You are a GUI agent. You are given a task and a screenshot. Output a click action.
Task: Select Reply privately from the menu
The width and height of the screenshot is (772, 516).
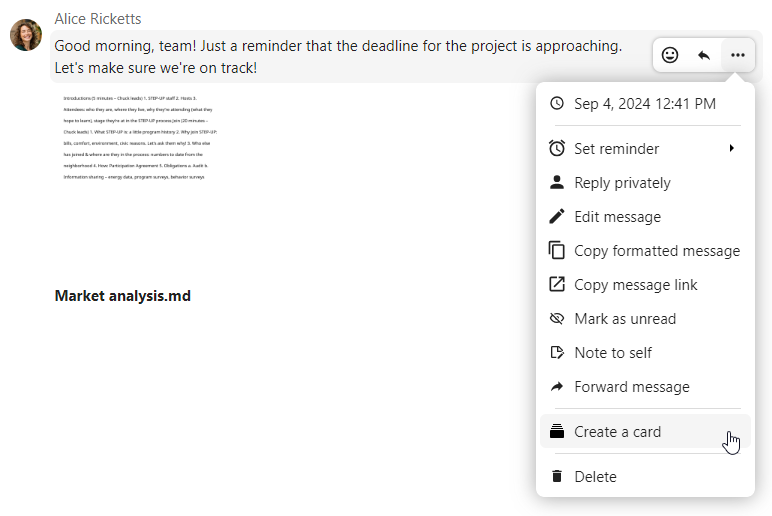(622, 183)
